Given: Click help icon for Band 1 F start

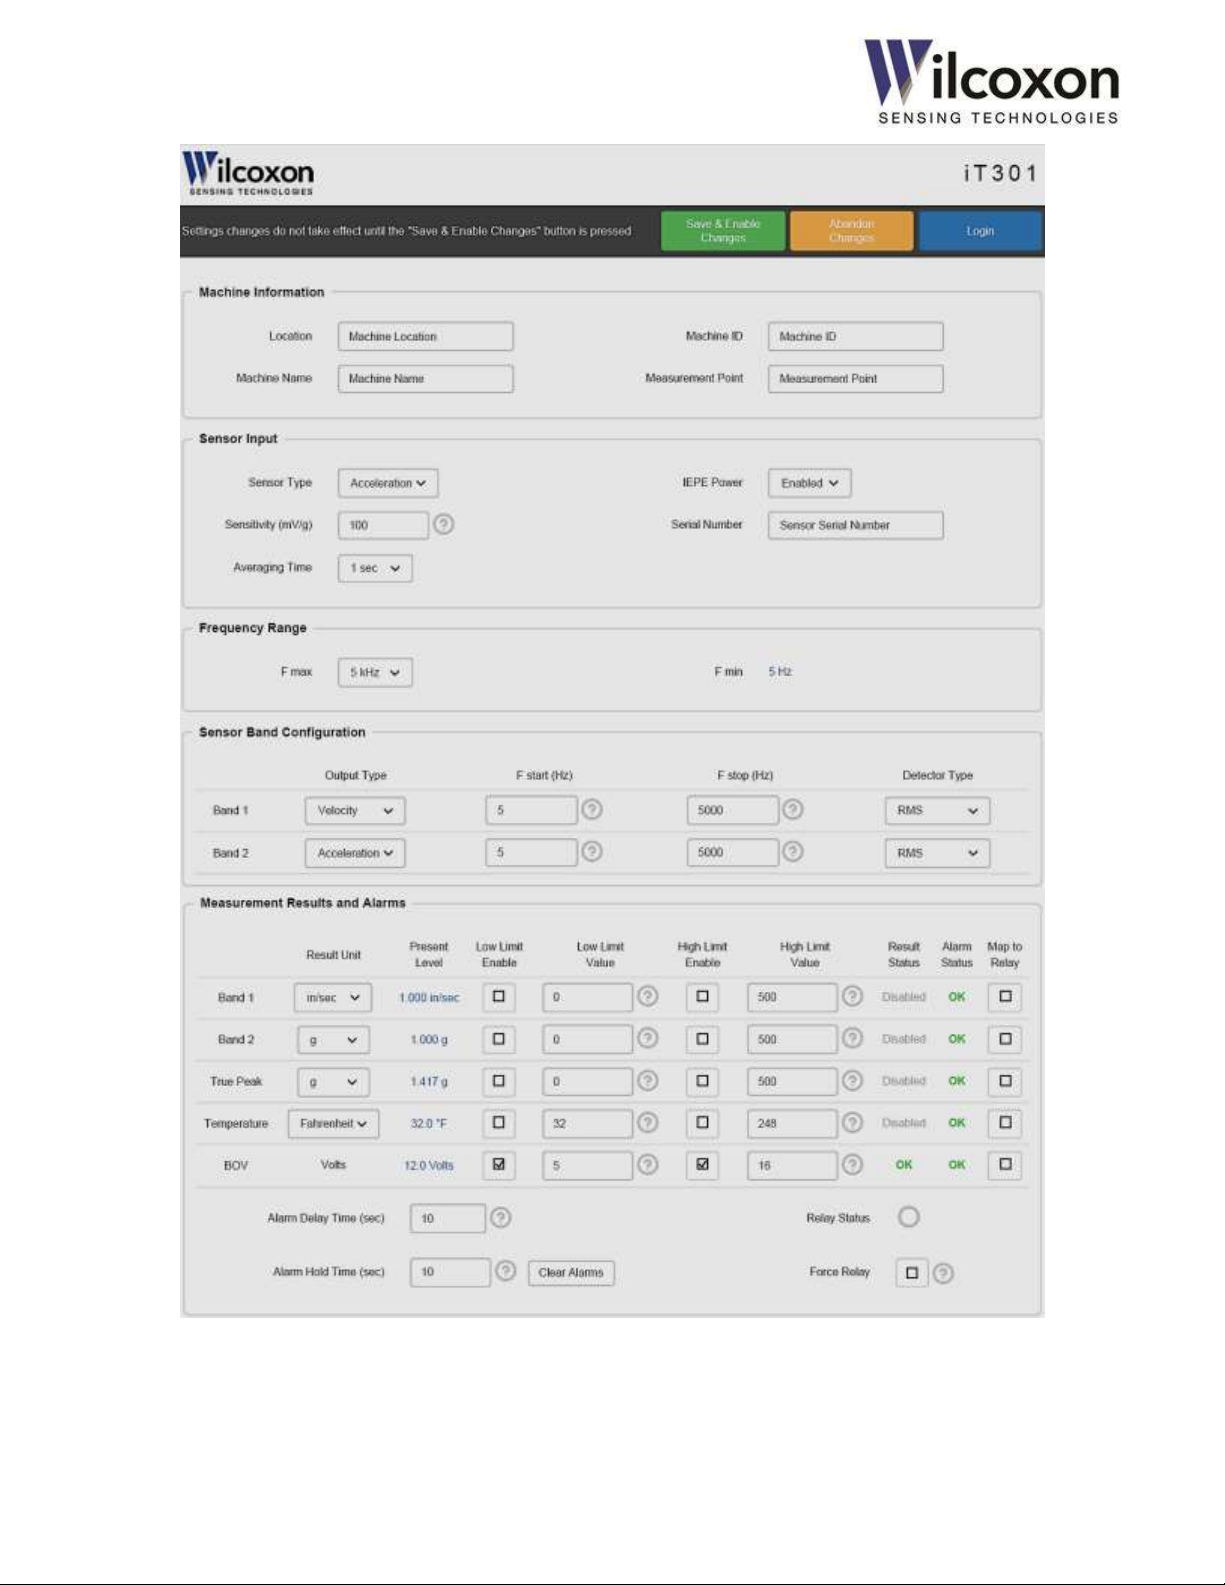Looking at the screenshot, I should pos(592,810).
